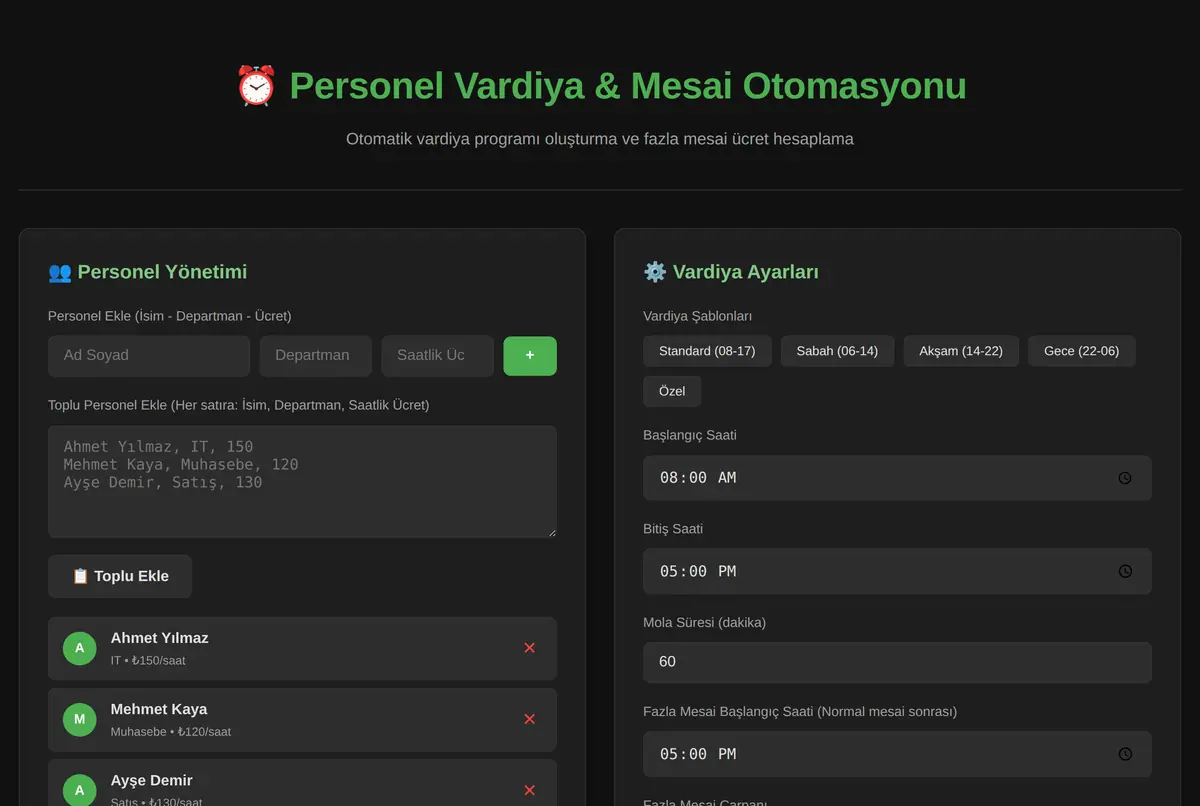This screenshot has width=1200, height=806.
Task: Open time picker clock icon for Başlangıç Saati
Action: pos(1125,478)
